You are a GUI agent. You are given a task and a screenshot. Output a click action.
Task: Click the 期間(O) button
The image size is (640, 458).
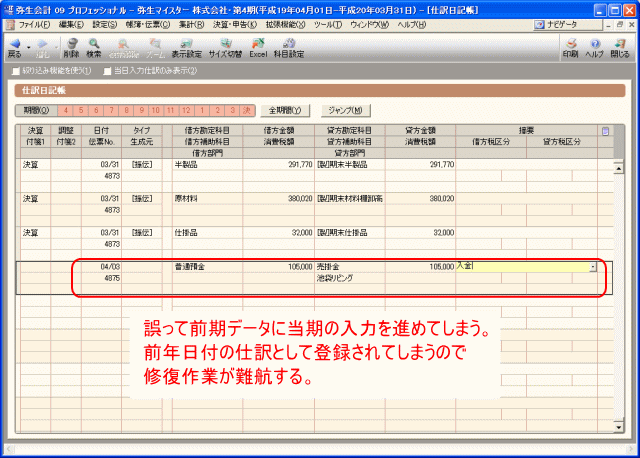click(36, 111)
